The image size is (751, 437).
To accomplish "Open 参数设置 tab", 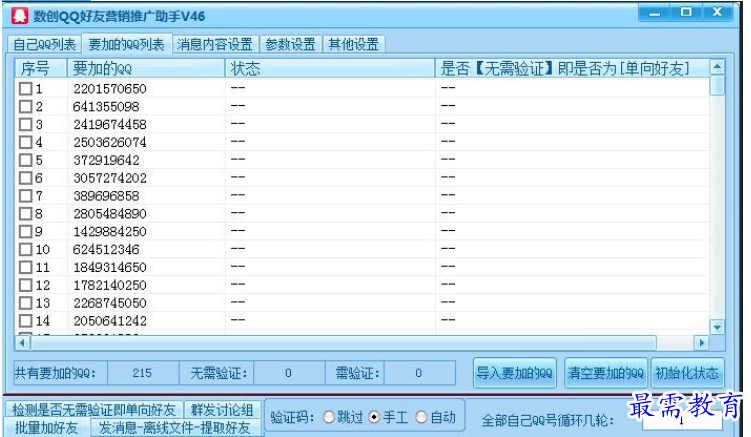I will point(290,45).
